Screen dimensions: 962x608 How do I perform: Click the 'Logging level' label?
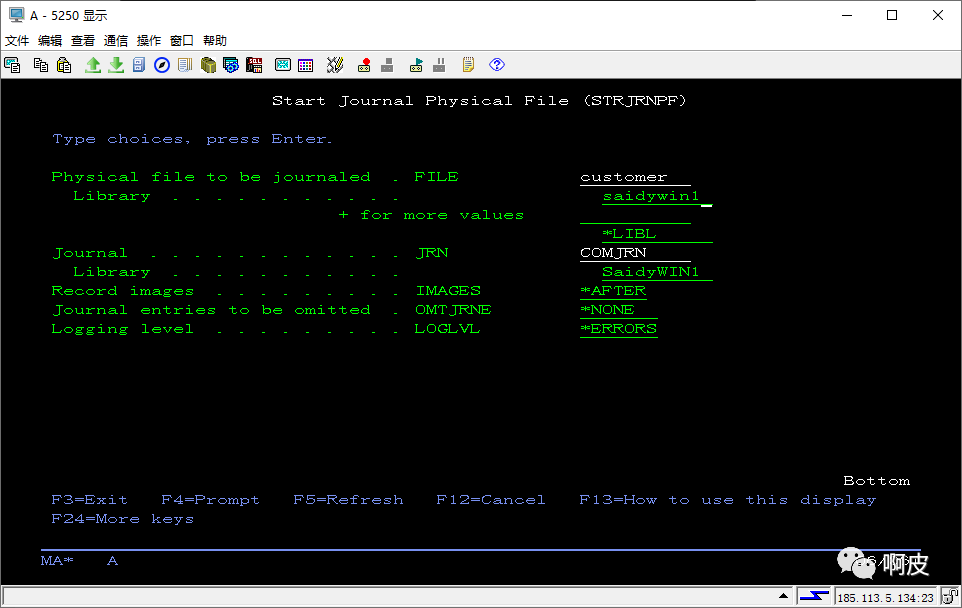123,329
